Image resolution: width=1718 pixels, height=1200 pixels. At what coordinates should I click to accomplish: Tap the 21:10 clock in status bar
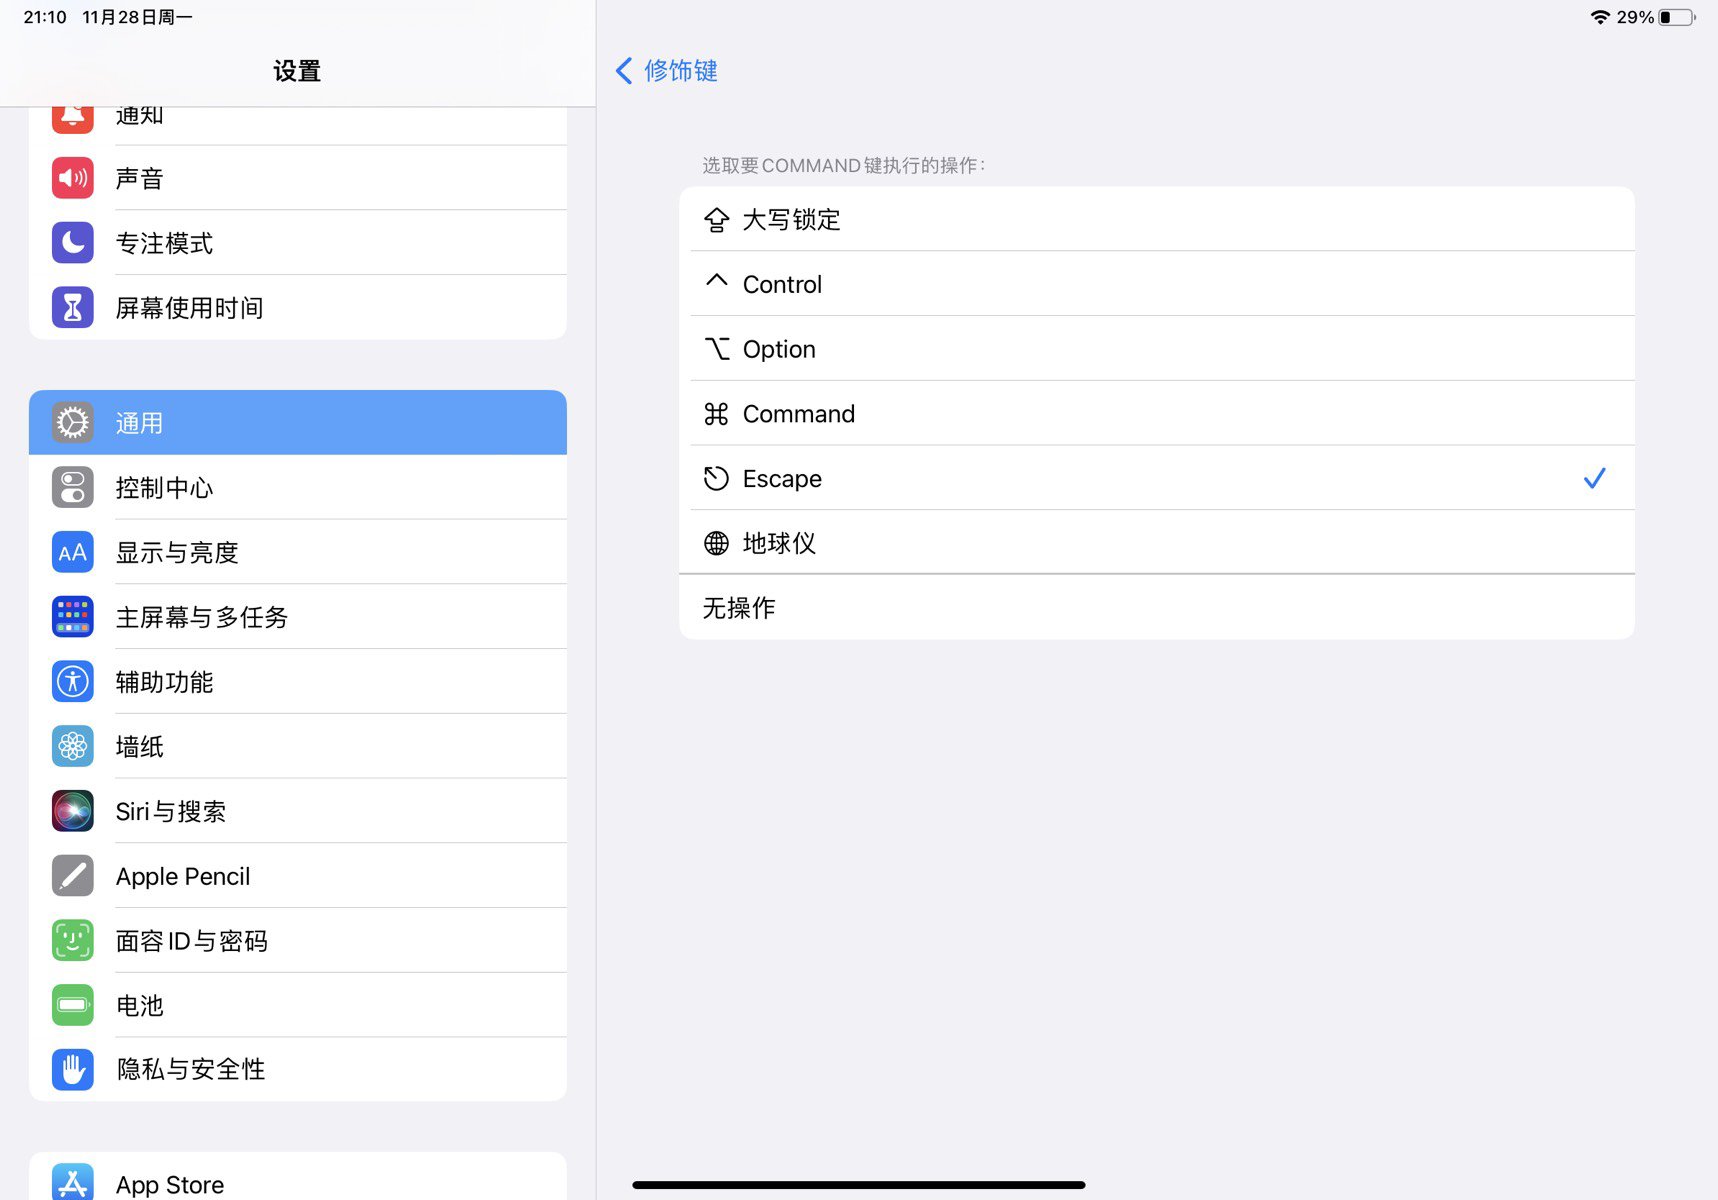point(45,17)
